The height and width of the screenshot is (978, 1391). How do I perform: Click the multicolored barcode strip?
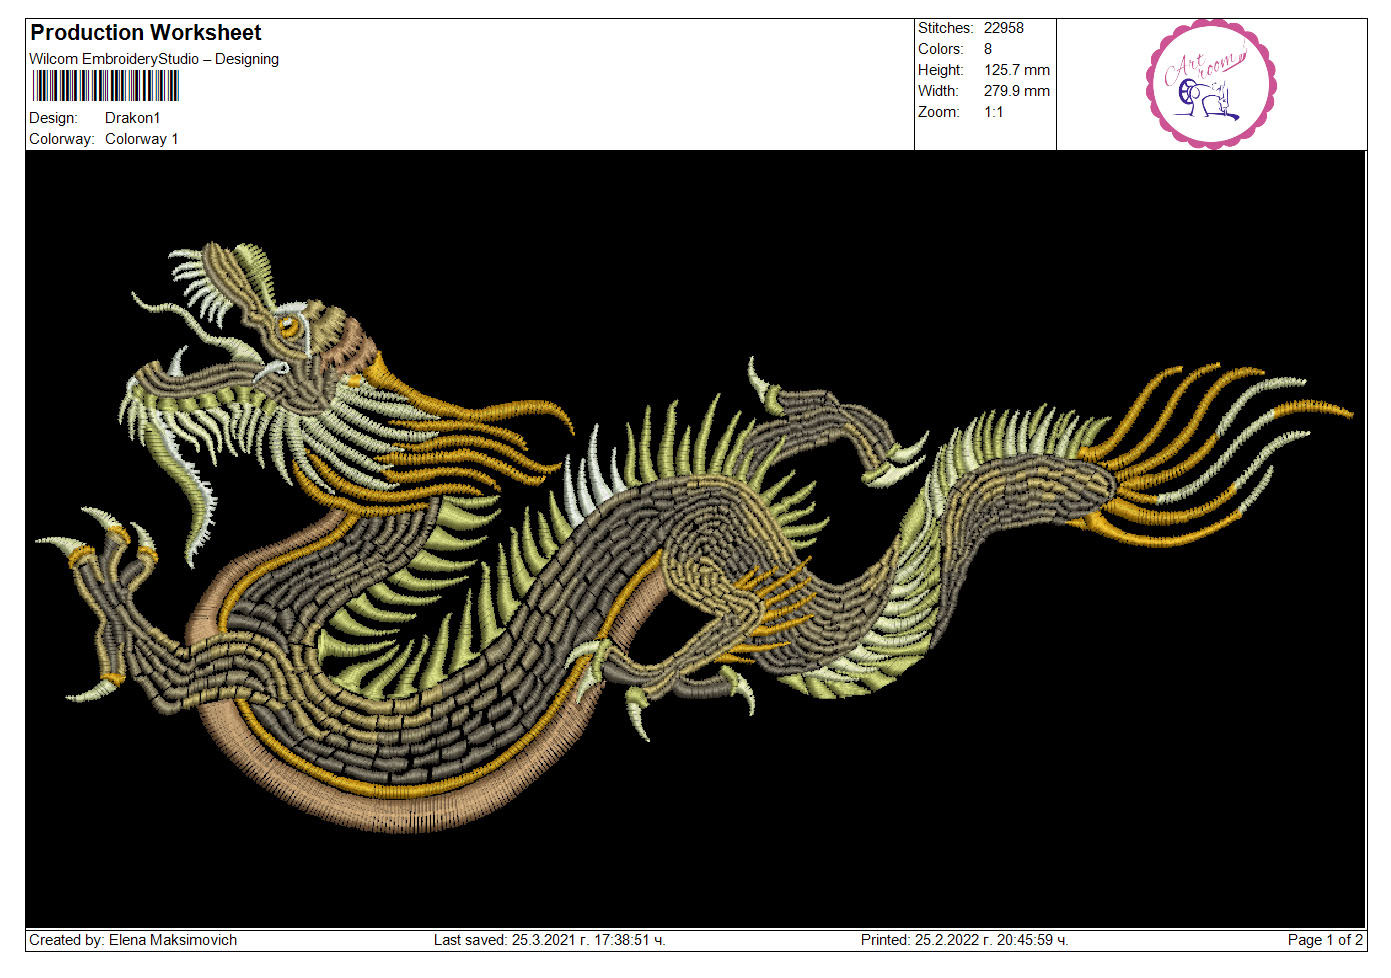pos(105,86)
